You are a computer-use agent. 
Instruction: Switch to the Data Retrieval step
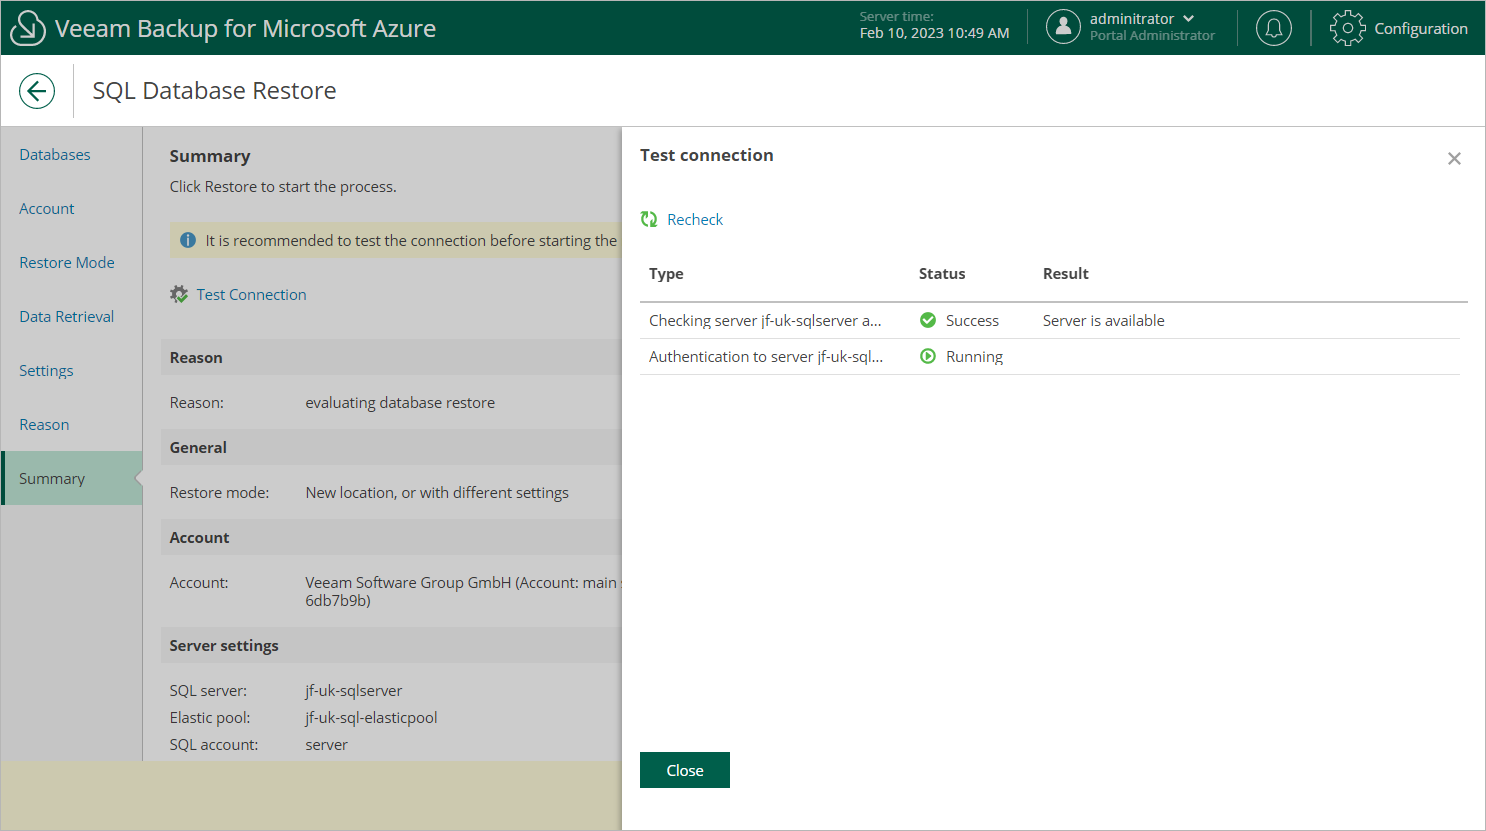pyautogui.click(x=67, y=316)
